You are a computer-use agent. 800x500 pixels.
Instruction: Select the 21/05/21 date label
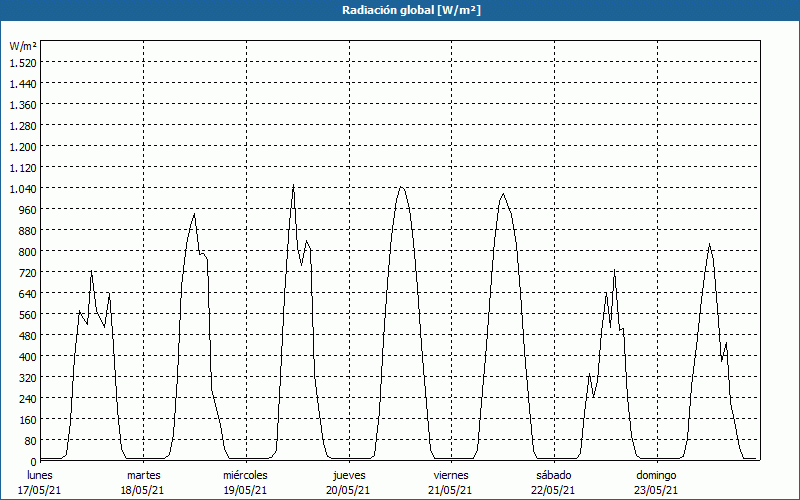[451, 490]
